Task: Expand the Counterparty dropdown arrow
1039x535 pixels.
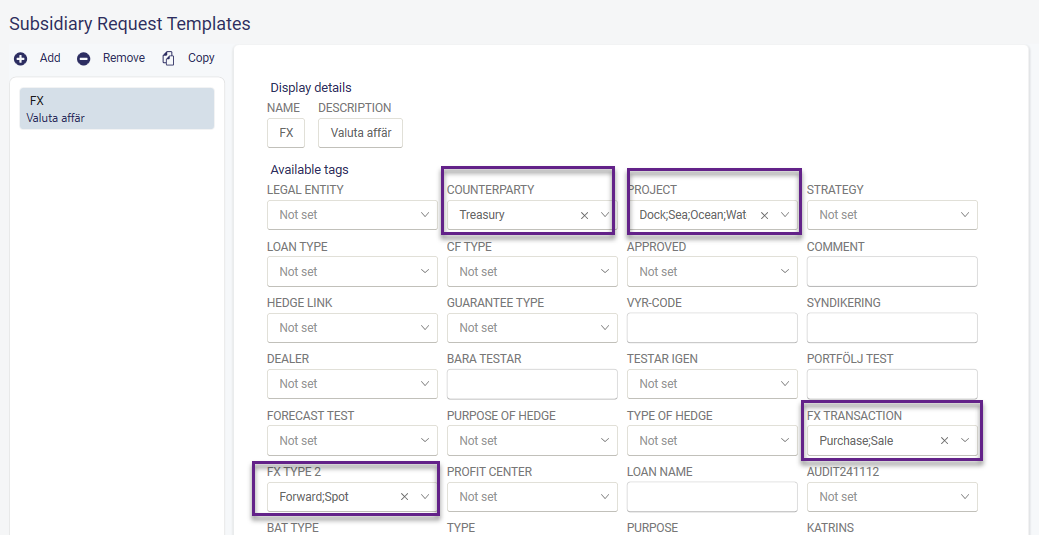Action: coord(605,215)
